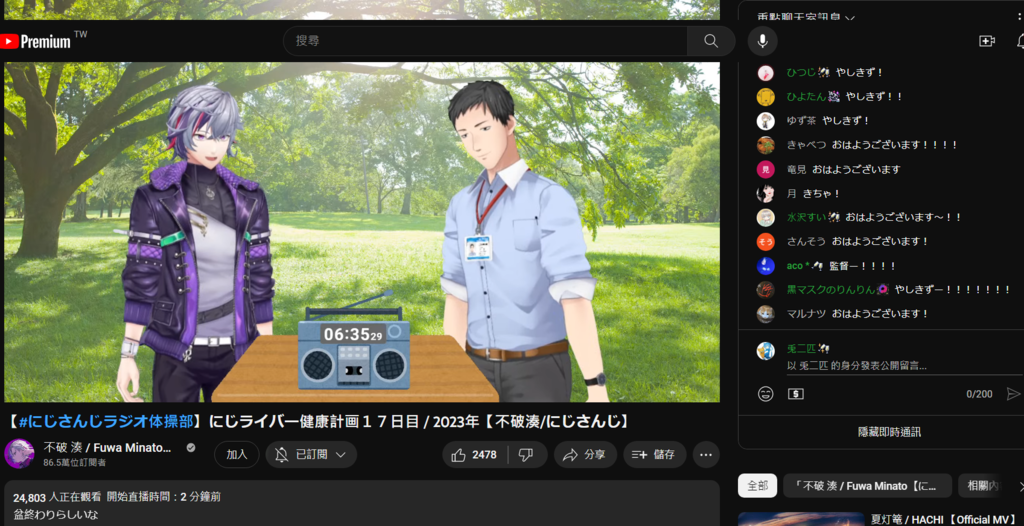Send chat message arrow icon

click(x=1013, y=394)
